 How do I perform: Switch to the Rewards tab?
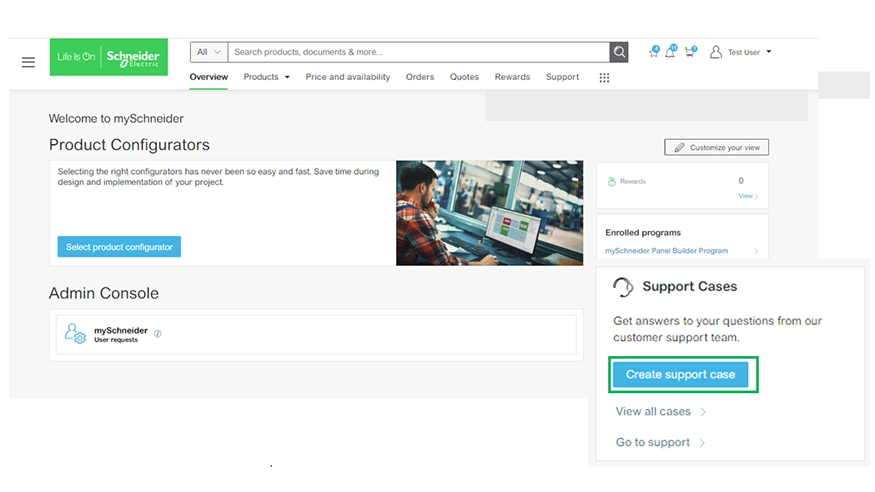(512, 77)
